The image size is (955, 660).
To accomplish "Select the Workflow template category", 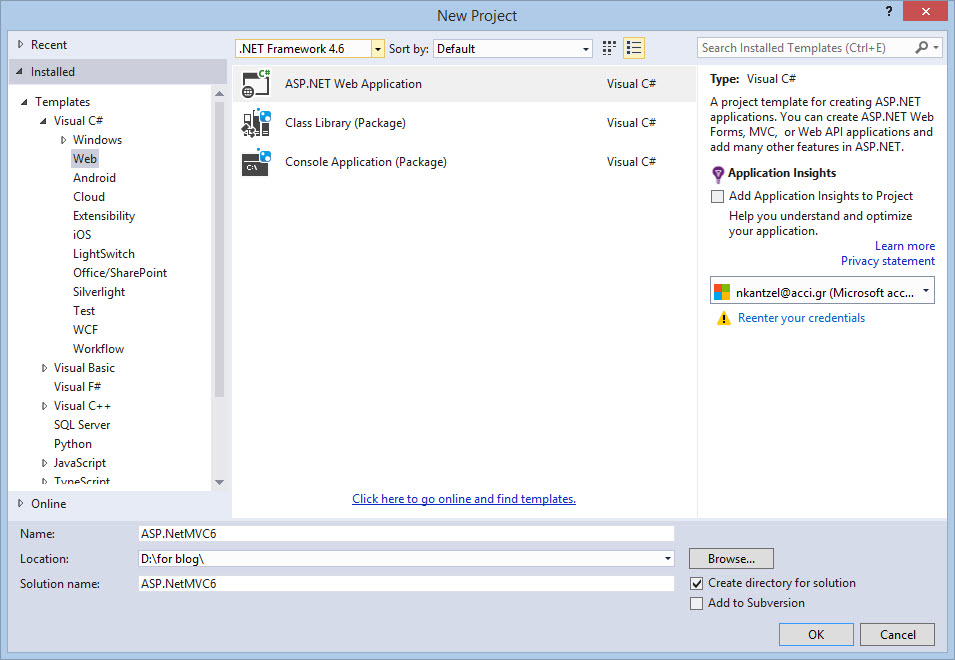I will (99, 349).
